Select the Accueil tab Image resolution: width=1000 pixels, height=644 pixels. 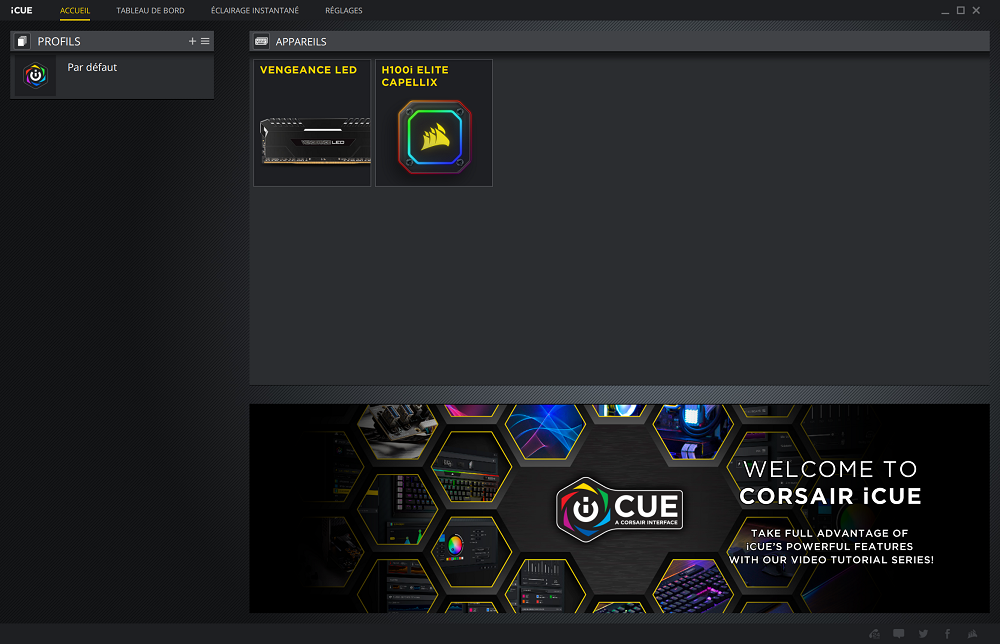75,10
